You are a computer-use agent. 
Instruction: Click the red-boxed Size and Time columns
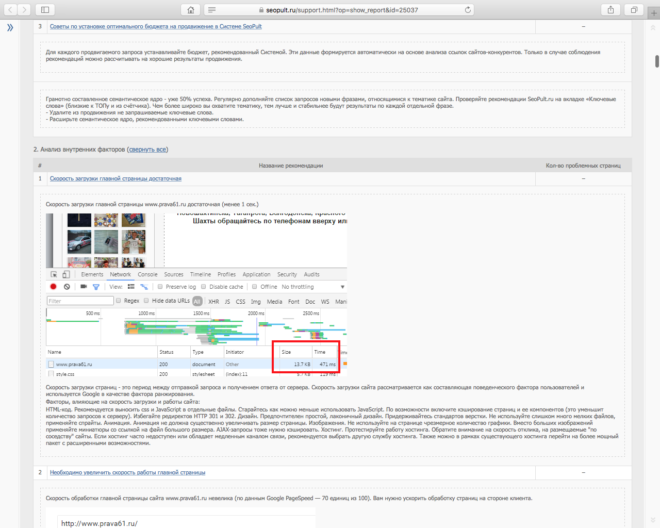click(306, 359)
